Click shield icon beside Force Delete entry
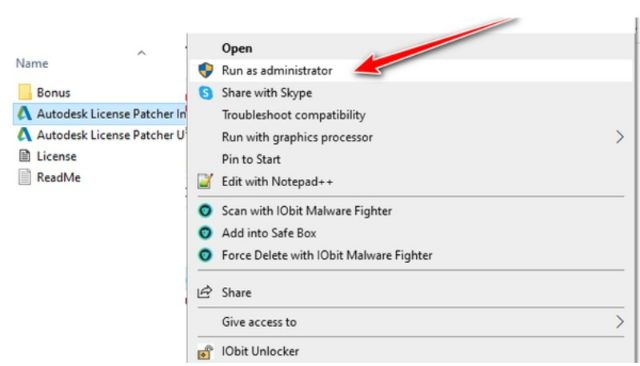Screen dimensions: 640x366 pyautogui.click(x=205, y=255)
